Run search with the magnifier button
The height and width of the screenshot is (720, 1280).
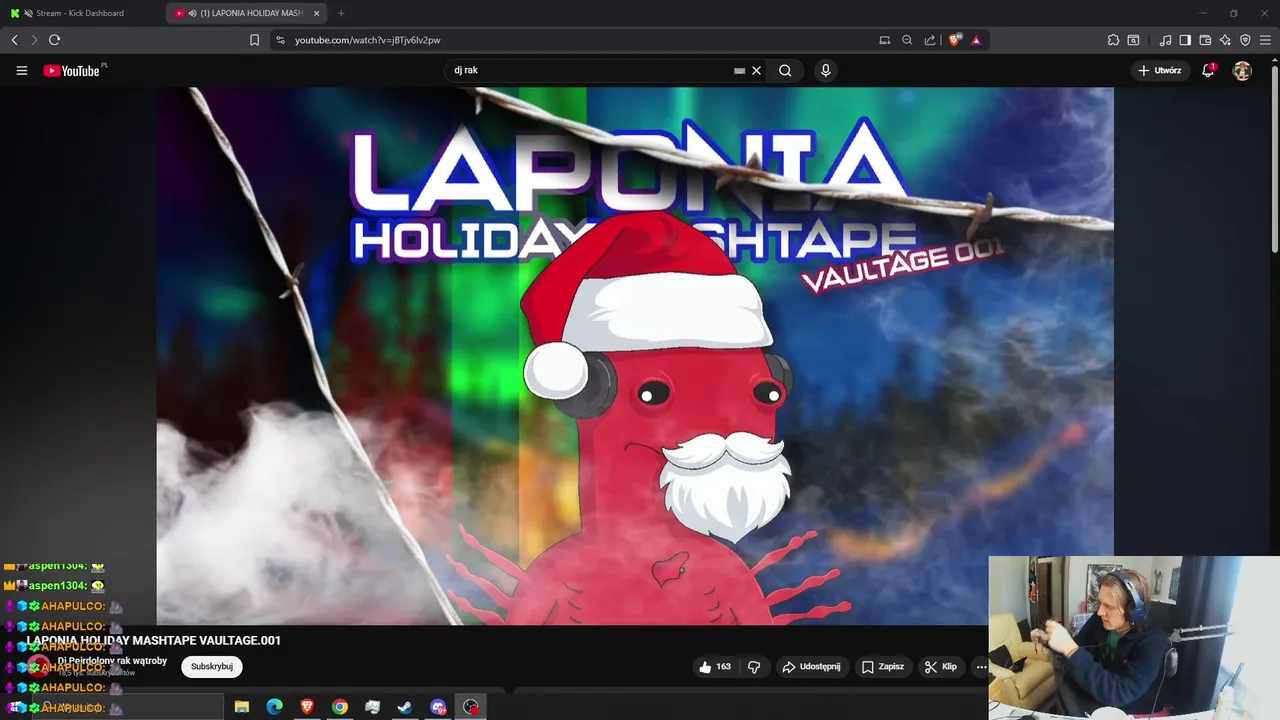point(785,71)
